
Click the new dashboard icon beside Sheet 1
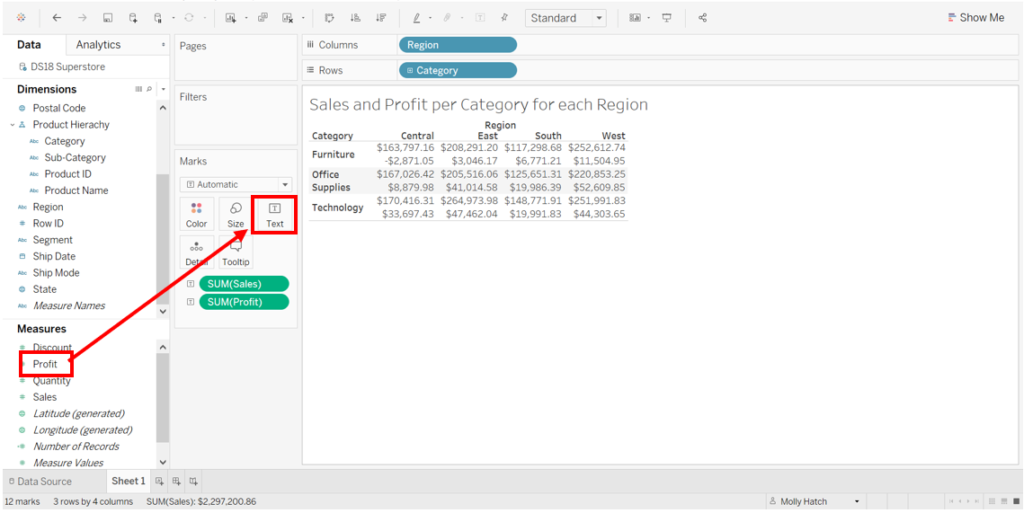tap(176, 481)
